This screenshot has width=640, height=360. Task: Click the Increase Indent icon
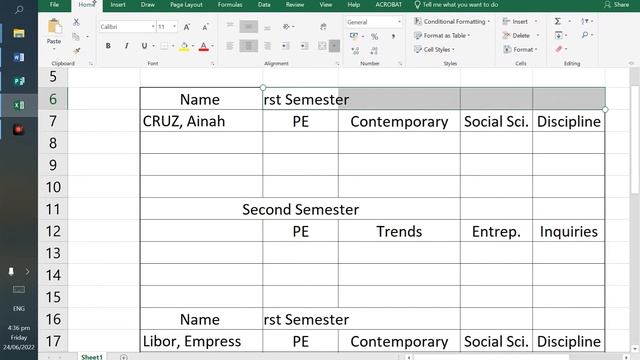coord(304,46)
